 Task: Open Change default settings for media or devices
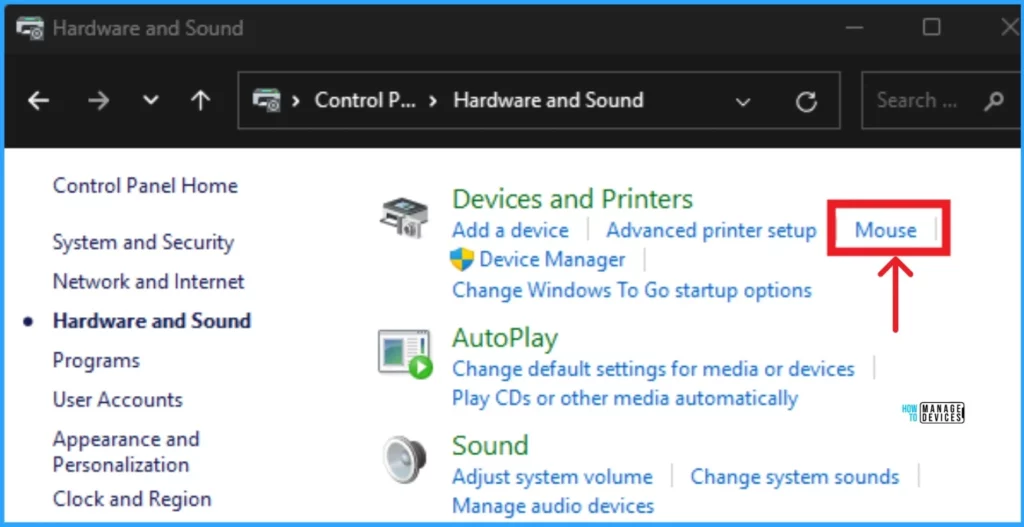coord(653,369)
